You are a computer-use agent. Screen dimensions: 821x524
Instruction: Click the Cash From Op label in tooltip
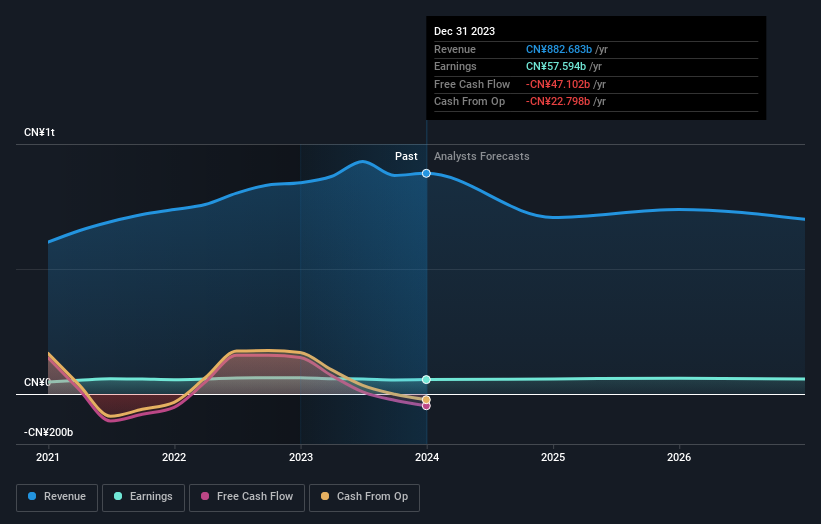click(470, 102)
